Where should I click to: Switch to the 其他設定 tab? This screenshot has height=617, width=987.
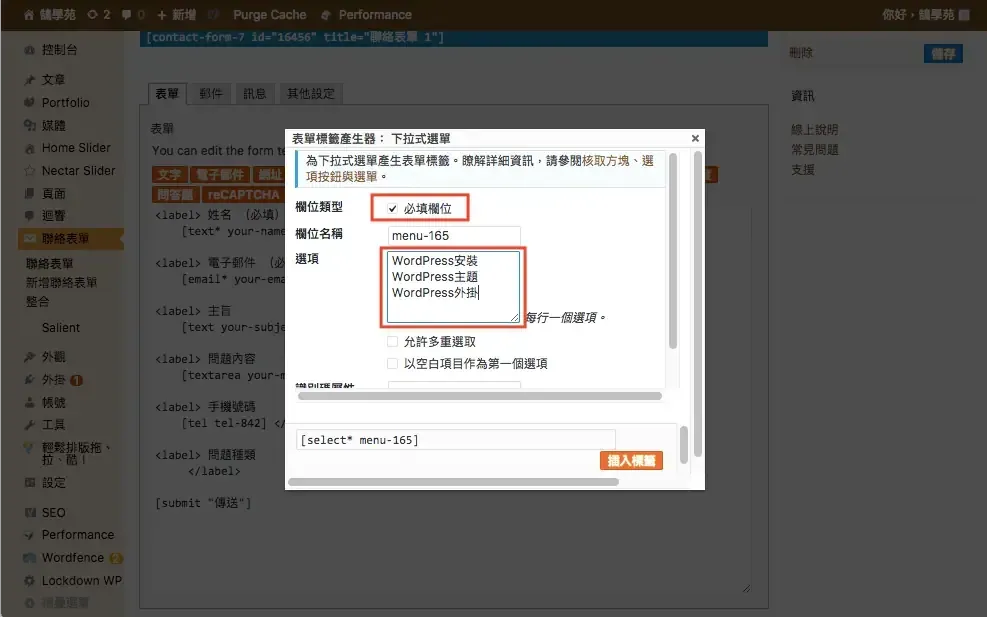pos(310,94)
